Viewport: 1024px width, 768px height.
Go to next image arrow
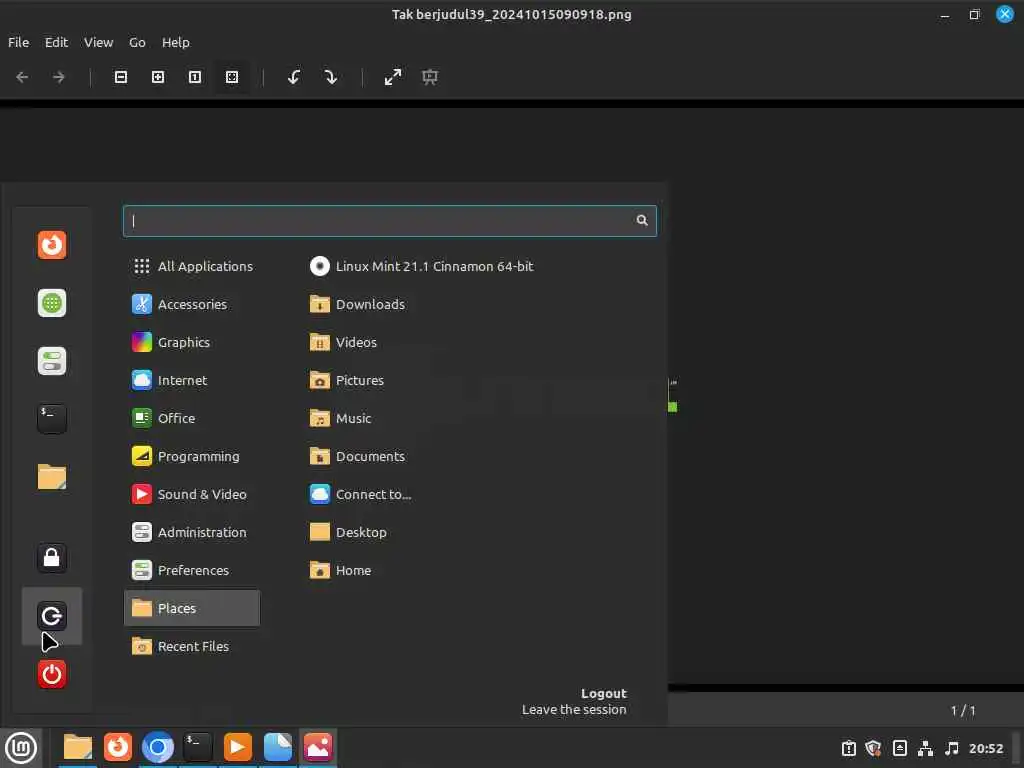click(59, 77)
